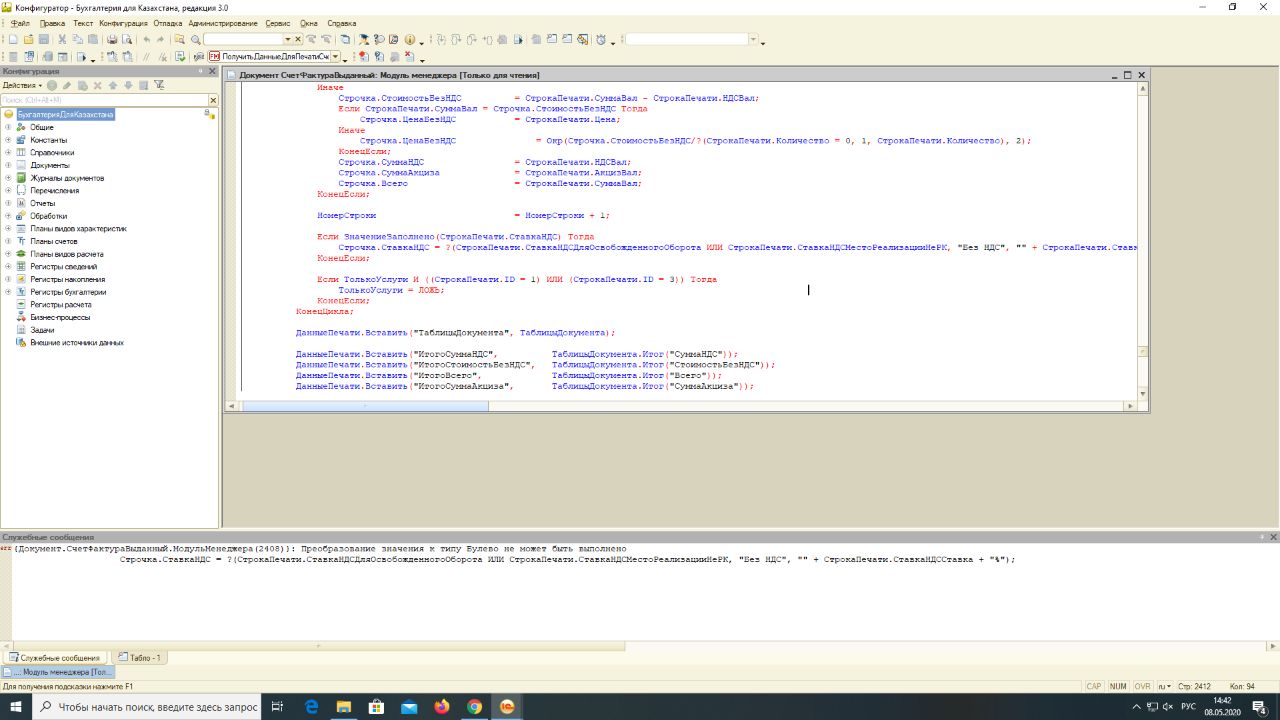Open the Действия dropdown menu
1280x720 pixels.
[21, 86]
